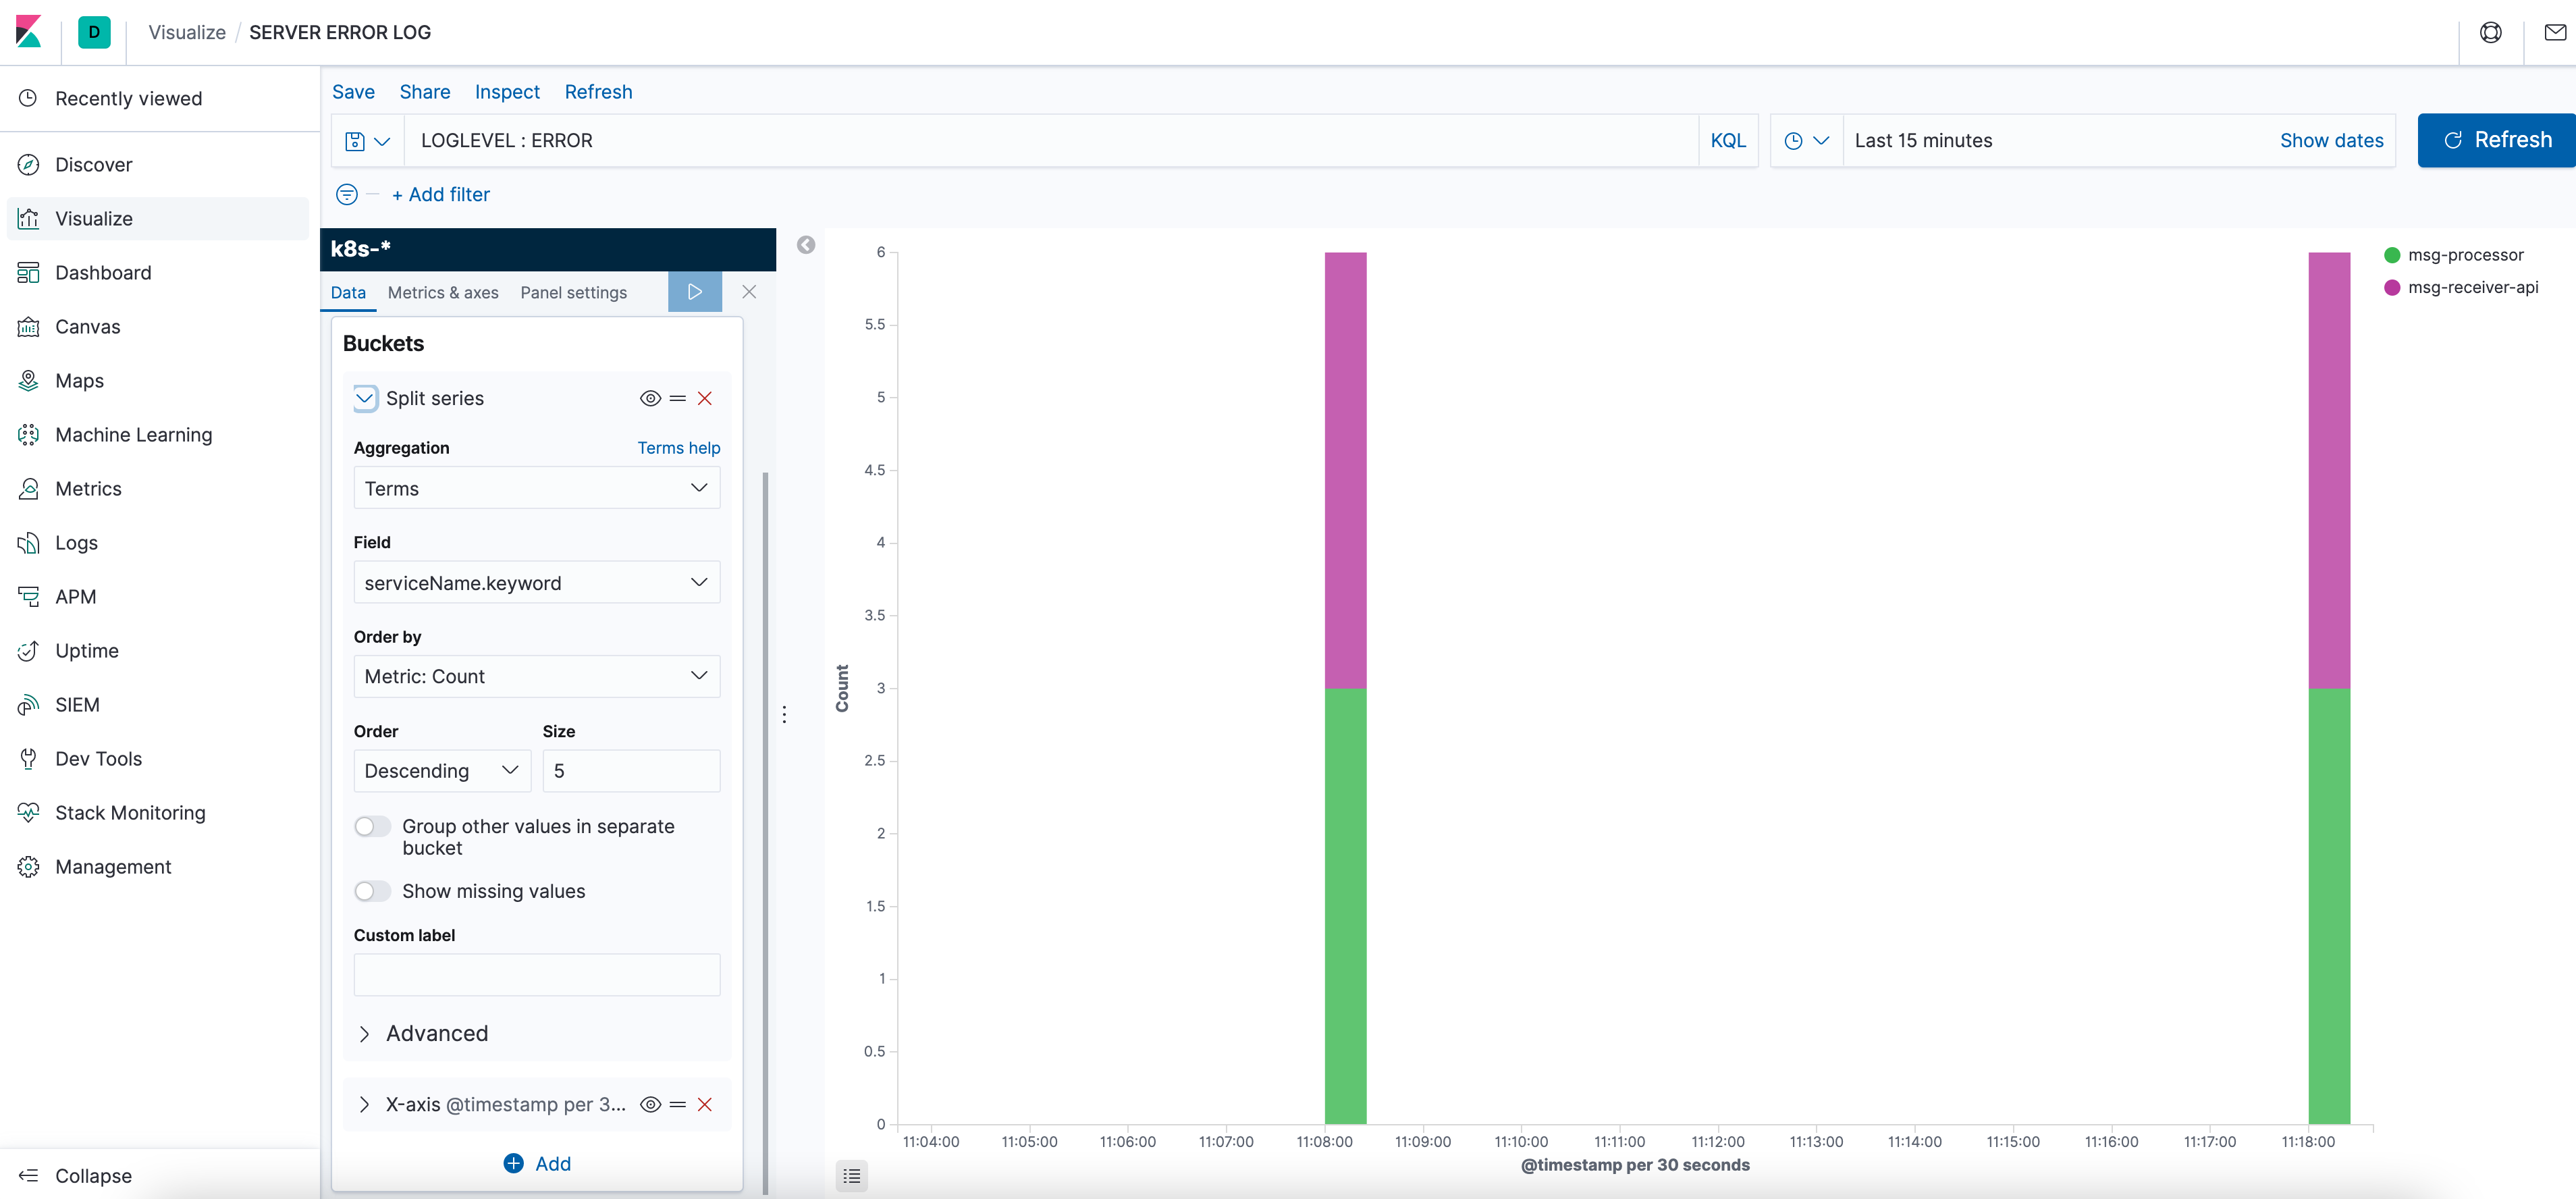Switch to the Data tab

pos(348,292)
